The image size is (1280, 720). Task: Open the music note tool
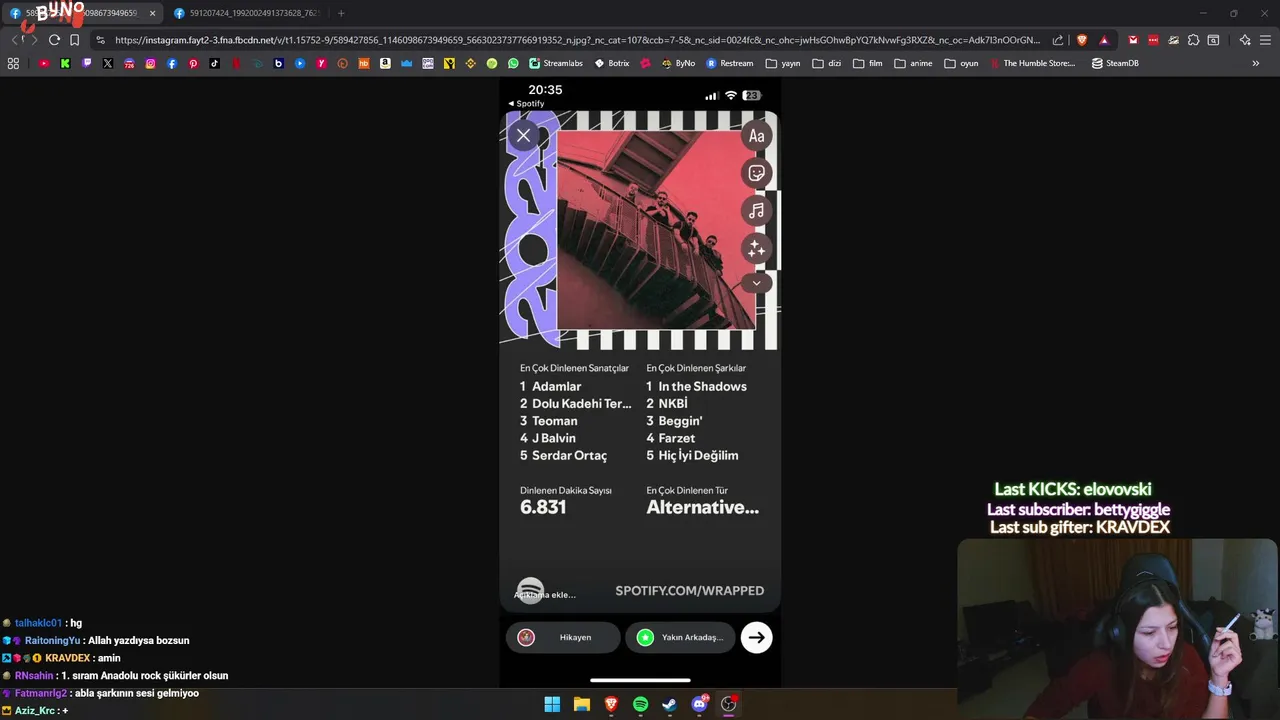pyautogui.click(x=757, y=211)
